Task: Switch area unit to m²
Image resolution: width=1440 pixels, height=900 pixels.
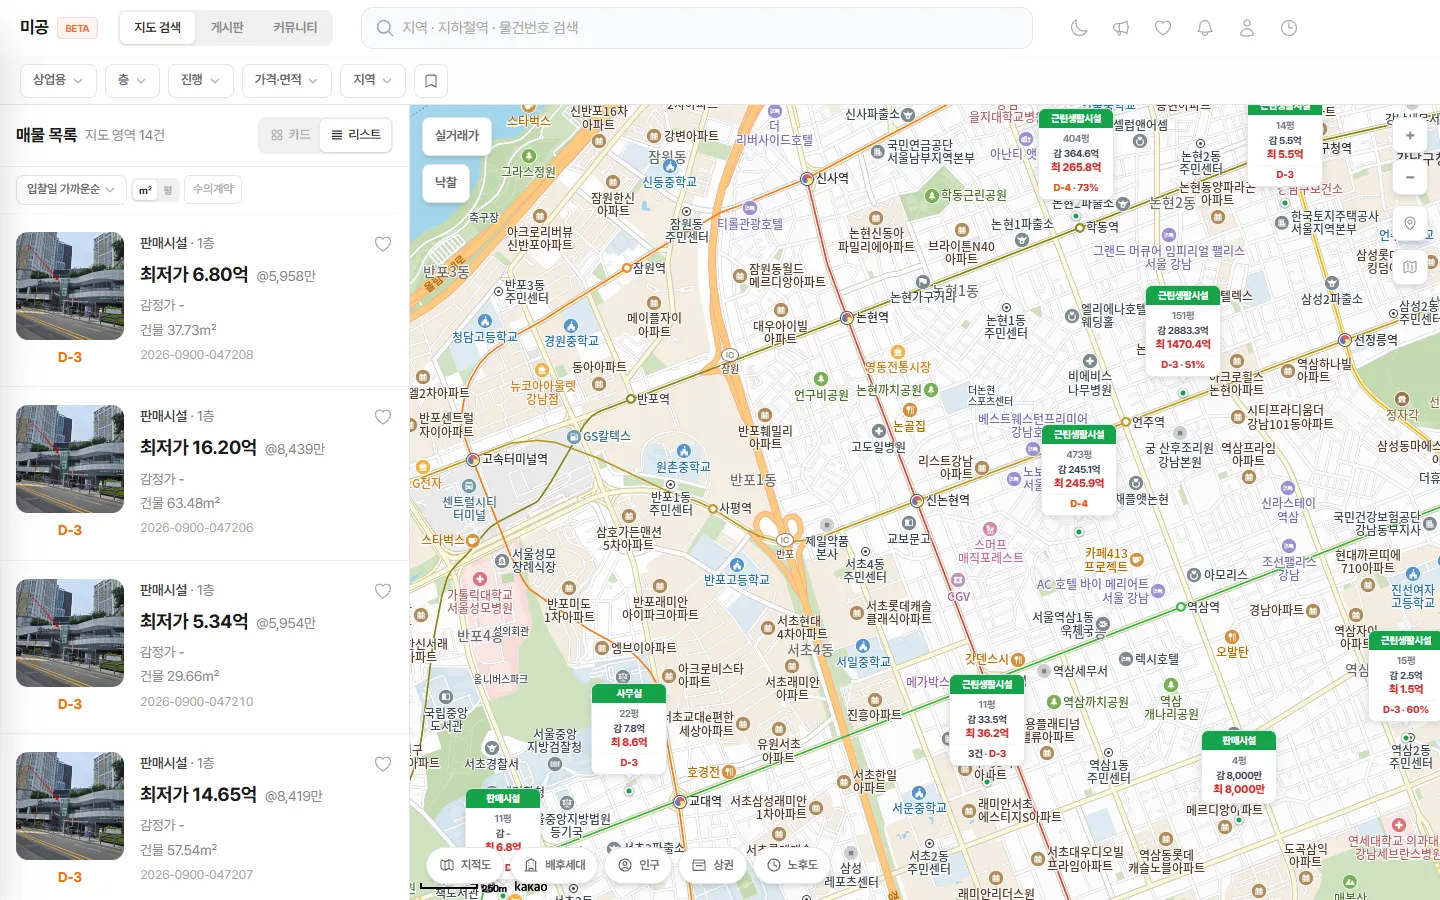Action: [x=145, y=190]
